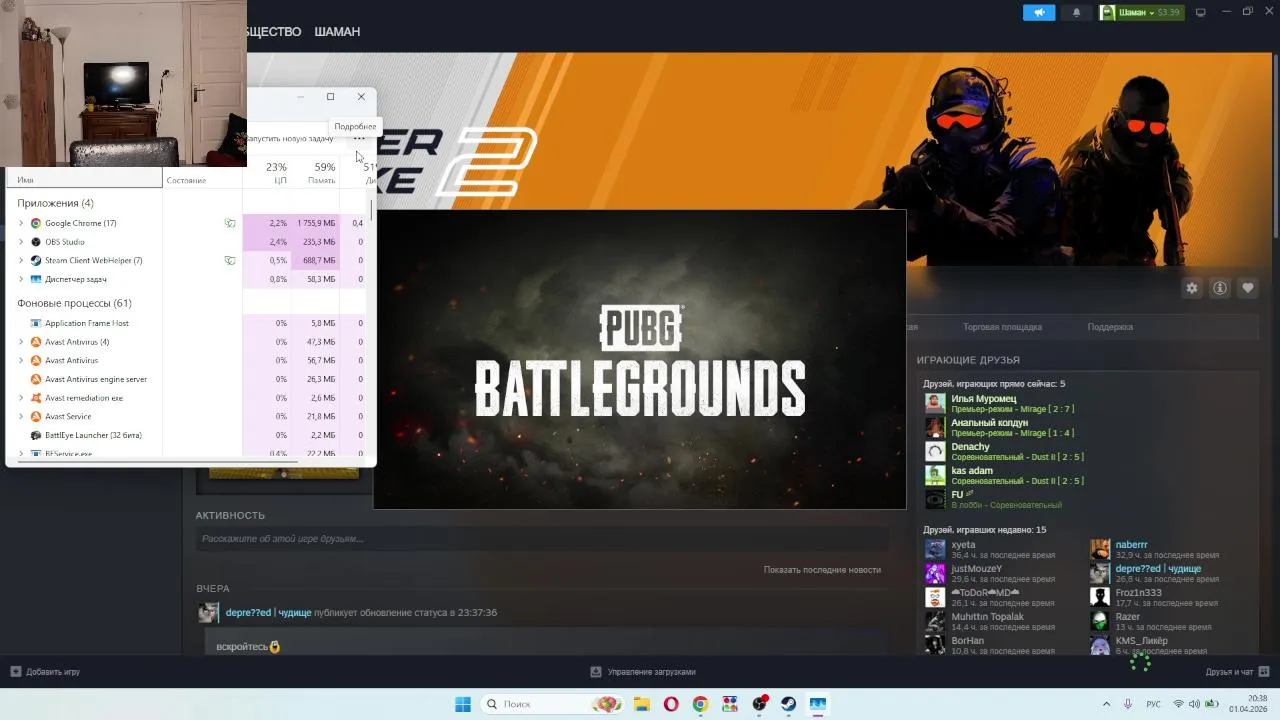This screenshot has height=720, width=1280.
Task: Click the Шаман profile avatar
Action: 1108,13
